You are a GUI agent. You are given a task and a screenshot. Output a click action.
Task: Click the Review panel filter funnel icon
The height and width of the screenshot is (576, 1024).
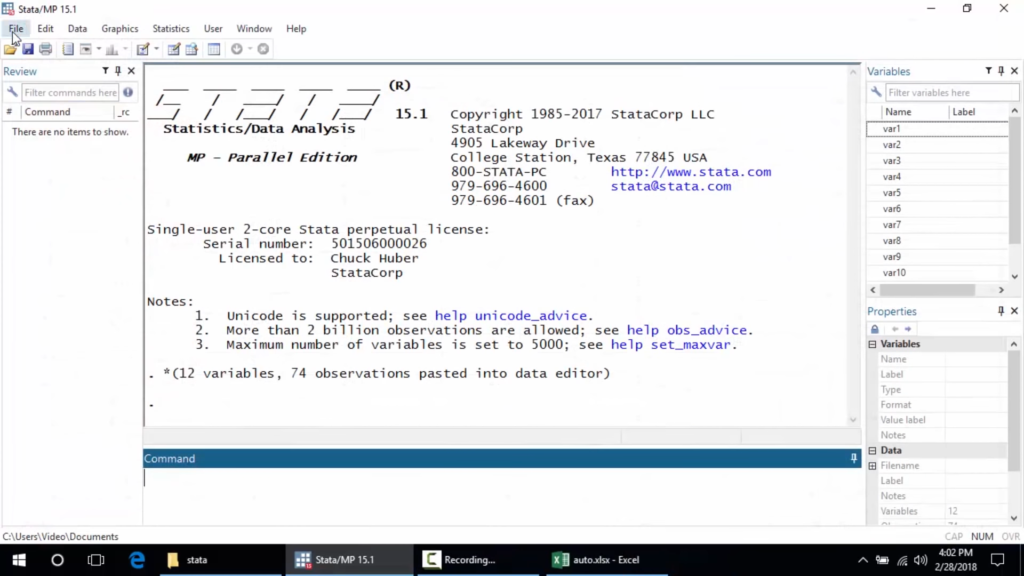tap(105, 71)
